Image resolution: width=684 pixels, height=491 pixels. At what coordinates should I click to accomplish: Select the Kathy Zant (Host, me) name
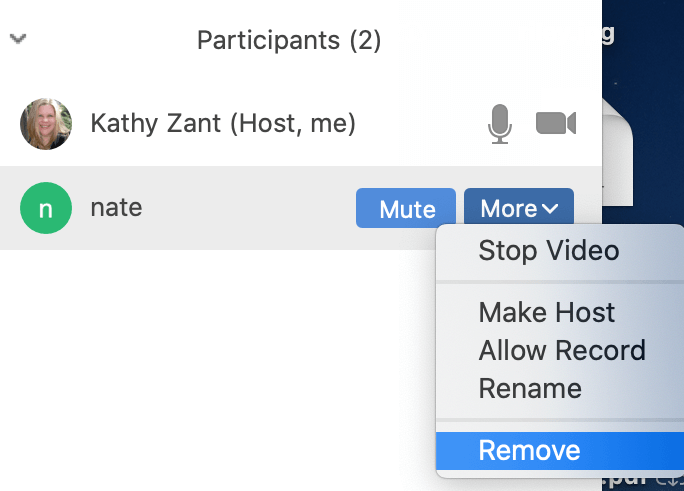click(x=222, y=124)
